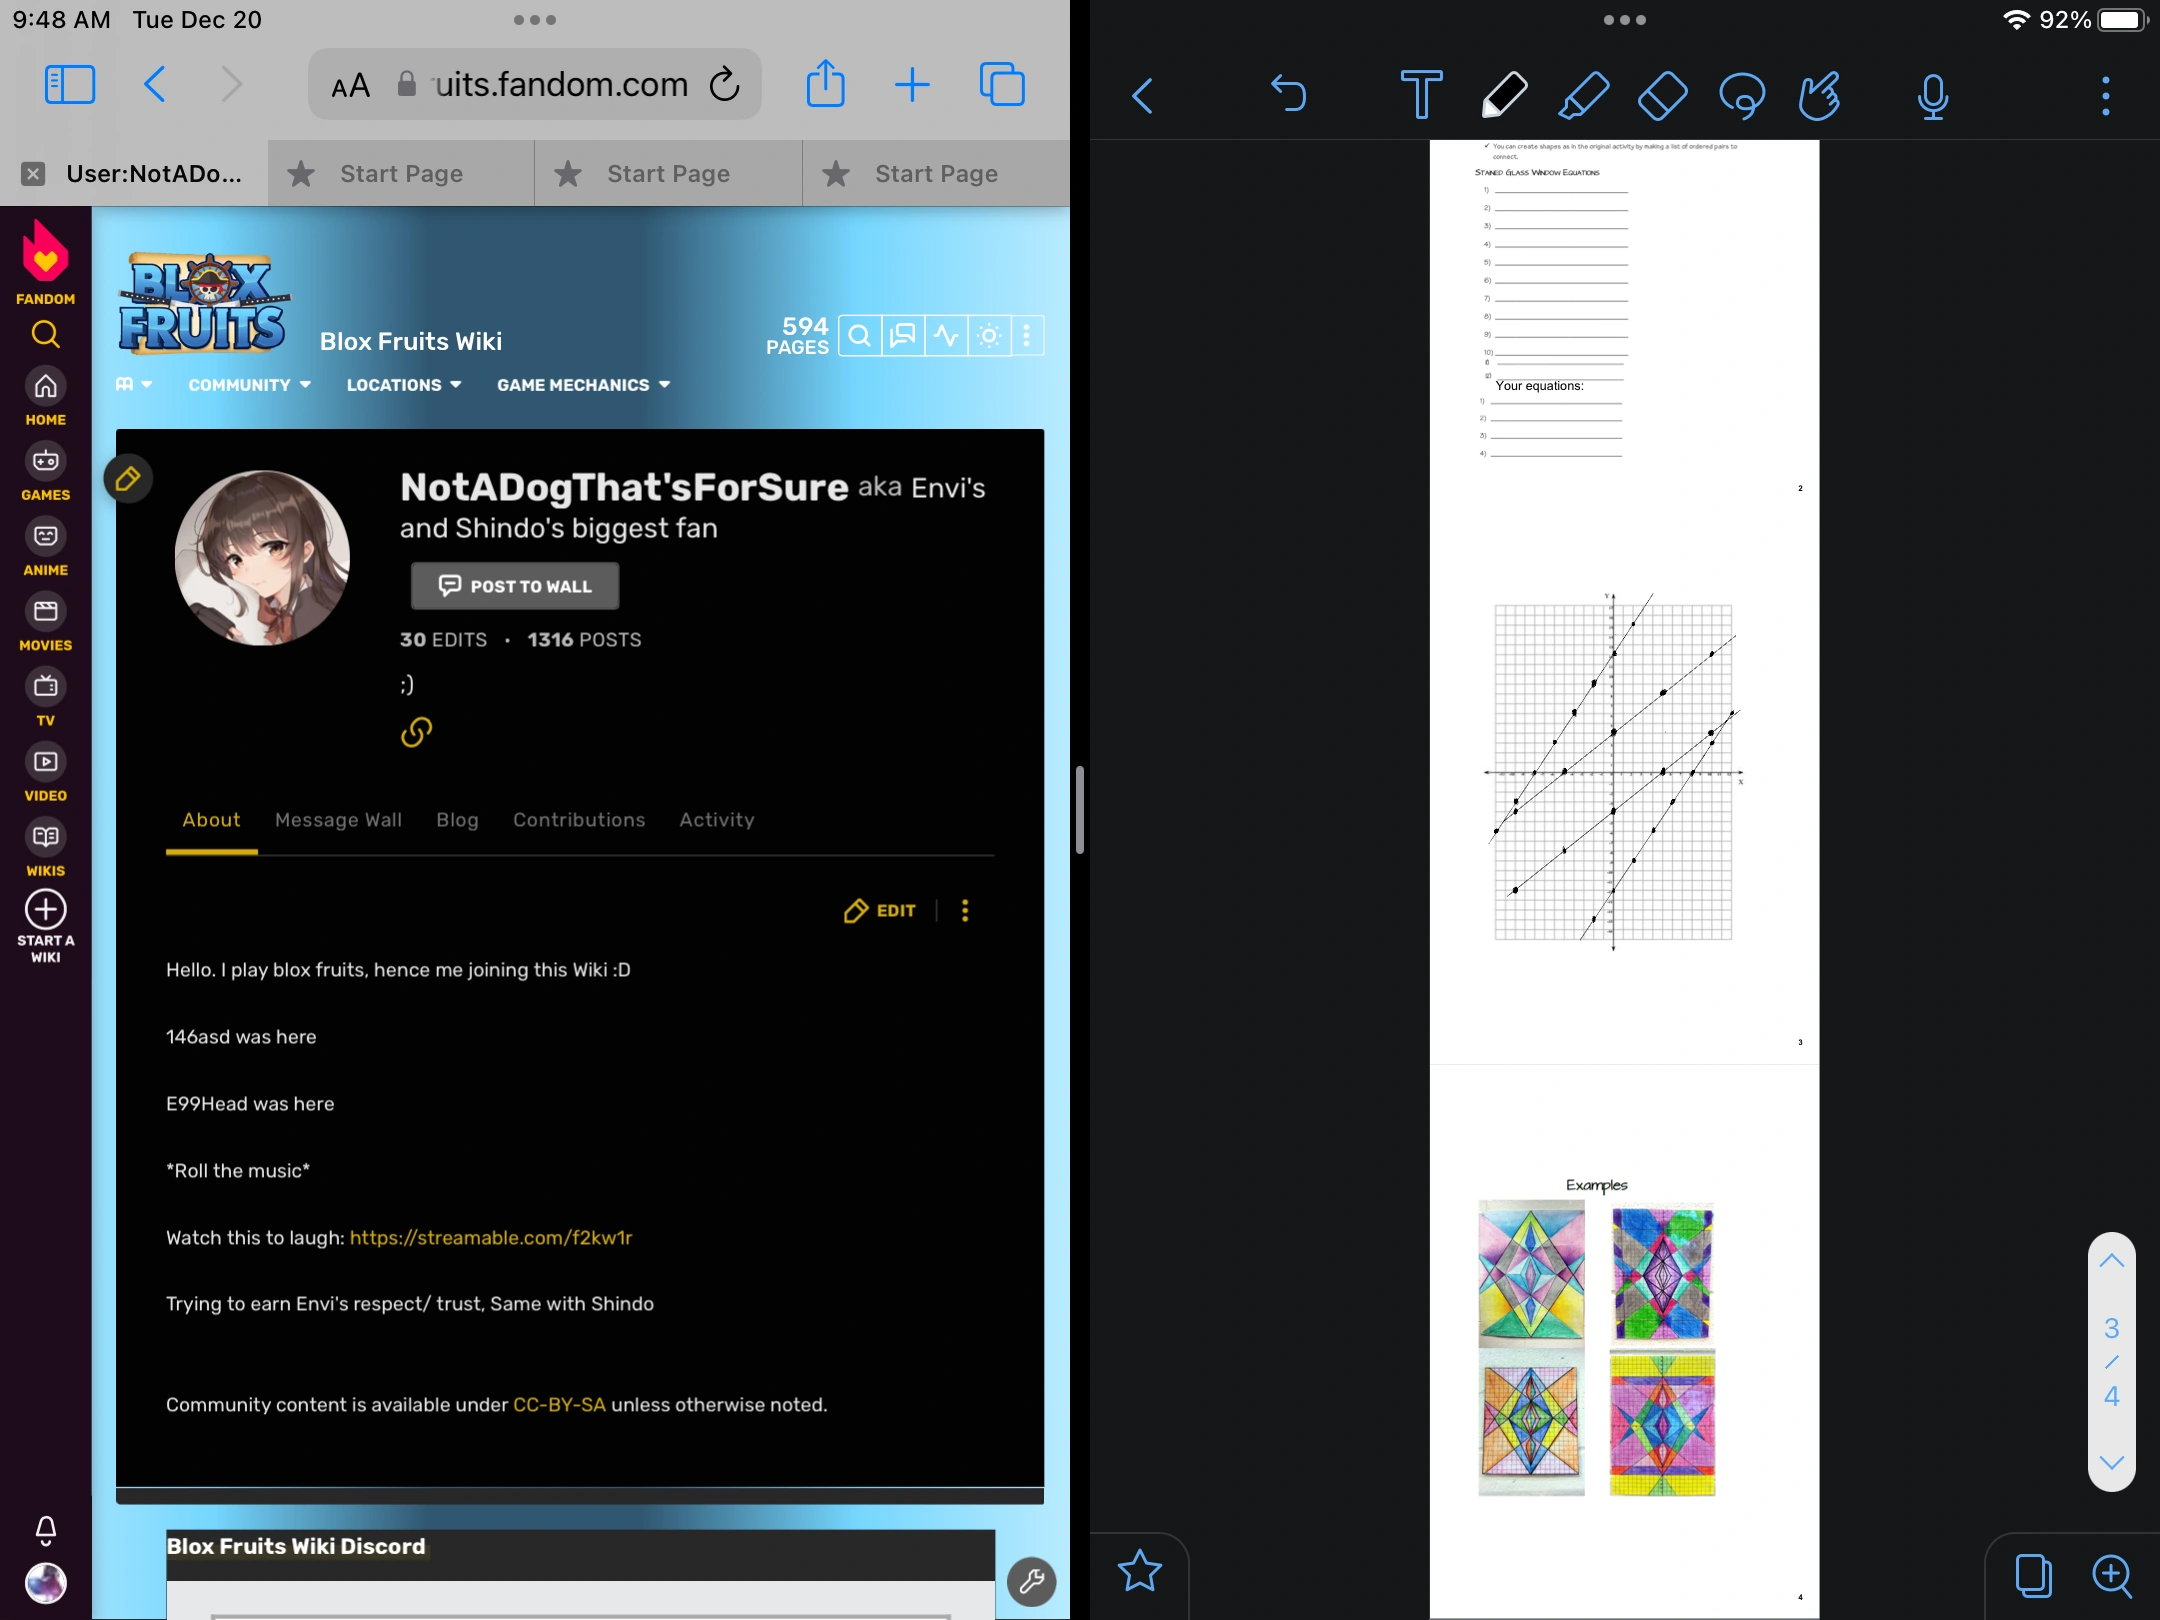Select the lasso selection tool
2160x1620 pixels.
[1741, 96]
